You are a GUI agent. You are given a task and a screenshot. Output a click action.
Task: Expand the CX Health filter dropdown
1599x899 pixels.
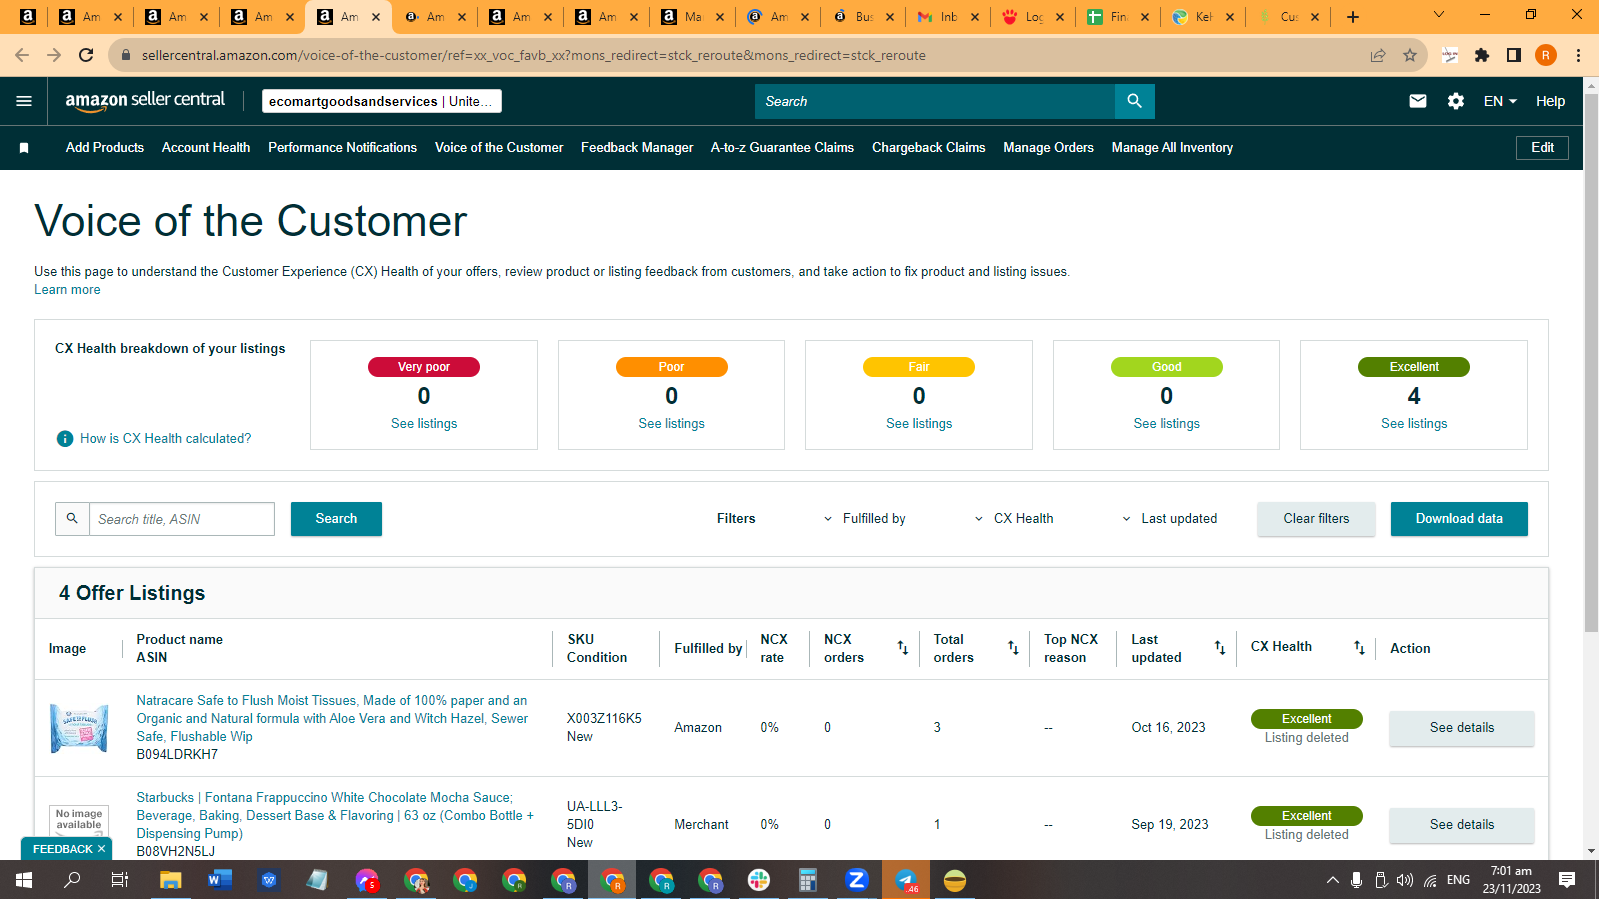click(1013, 519)
